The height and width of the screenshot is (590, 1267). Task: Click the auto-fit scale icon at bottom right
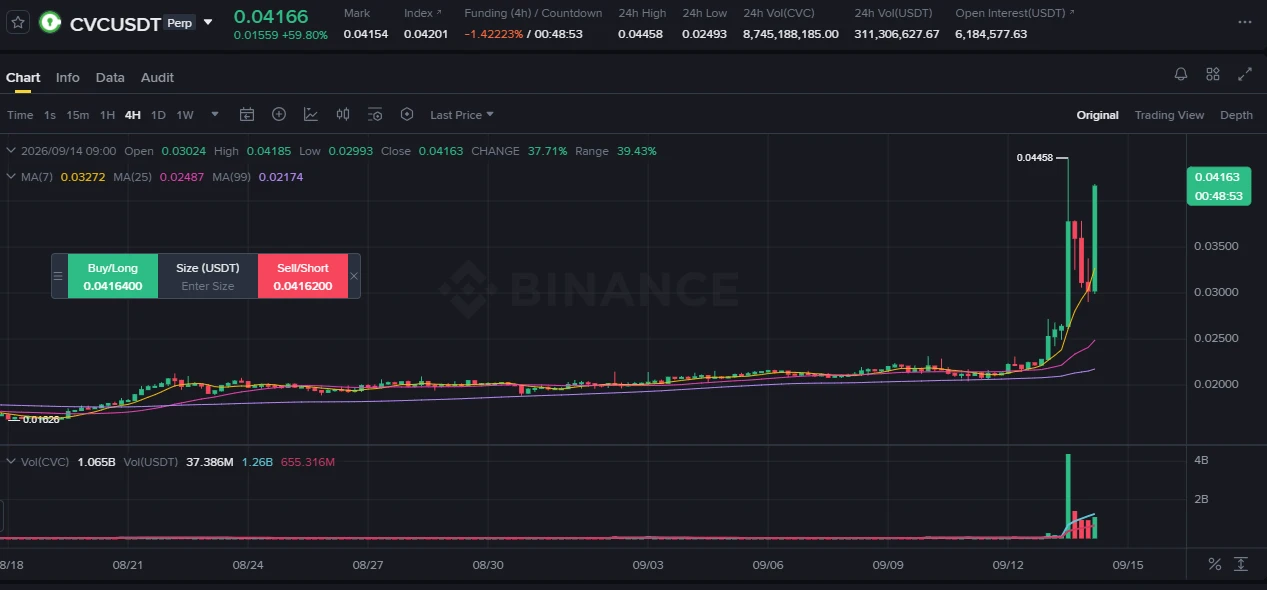(1241, 564)
